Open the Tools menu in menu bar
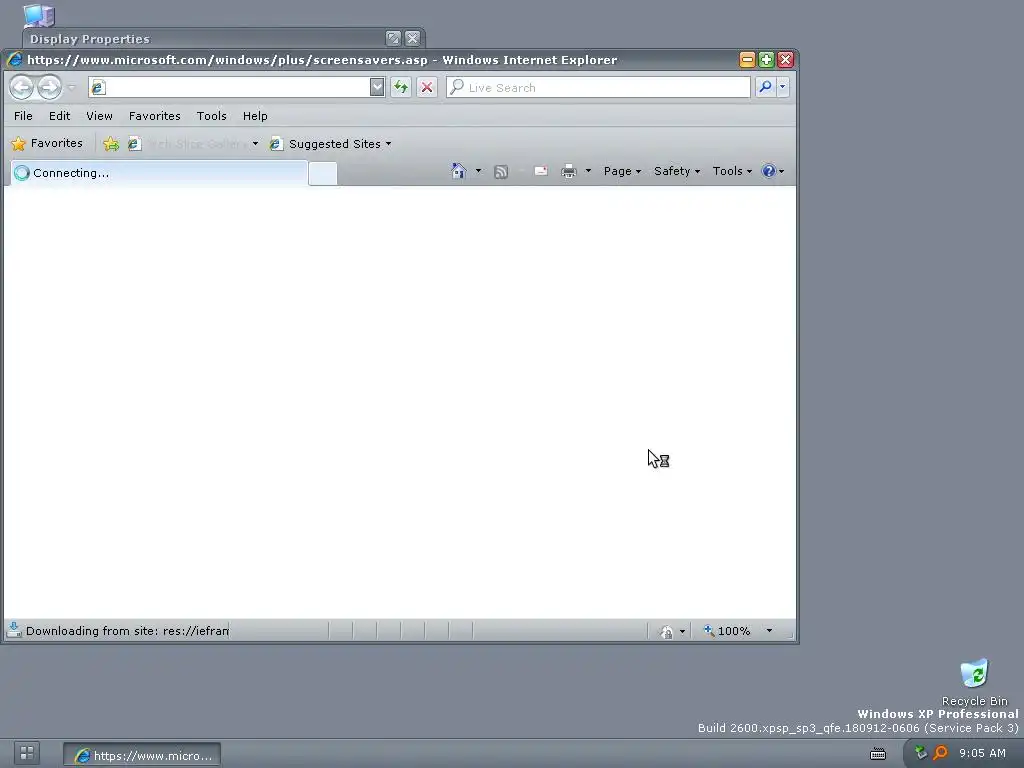1024x768 pixels. [212, 116]
